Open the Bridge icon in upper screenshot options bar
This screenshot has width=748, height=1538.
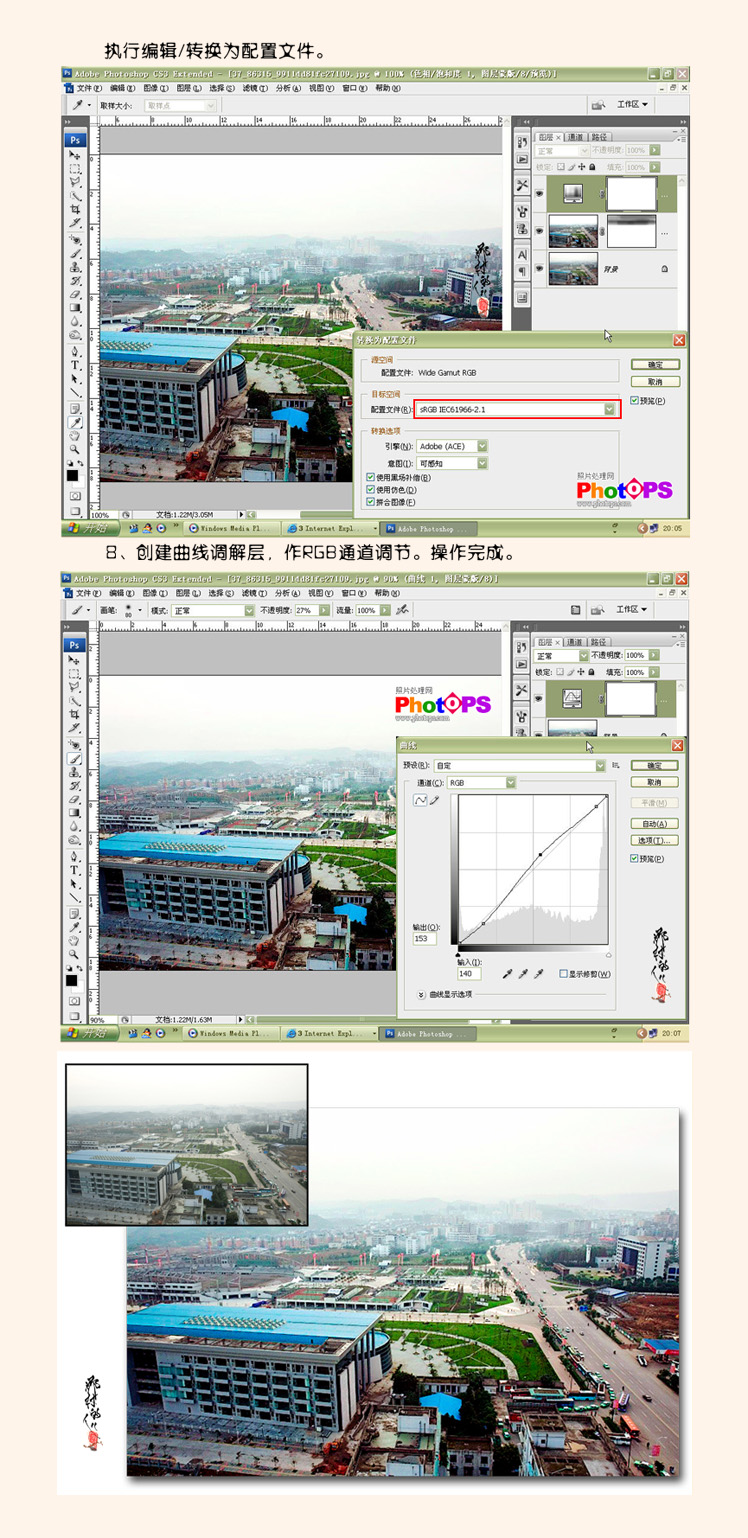(x=598, y=105)
